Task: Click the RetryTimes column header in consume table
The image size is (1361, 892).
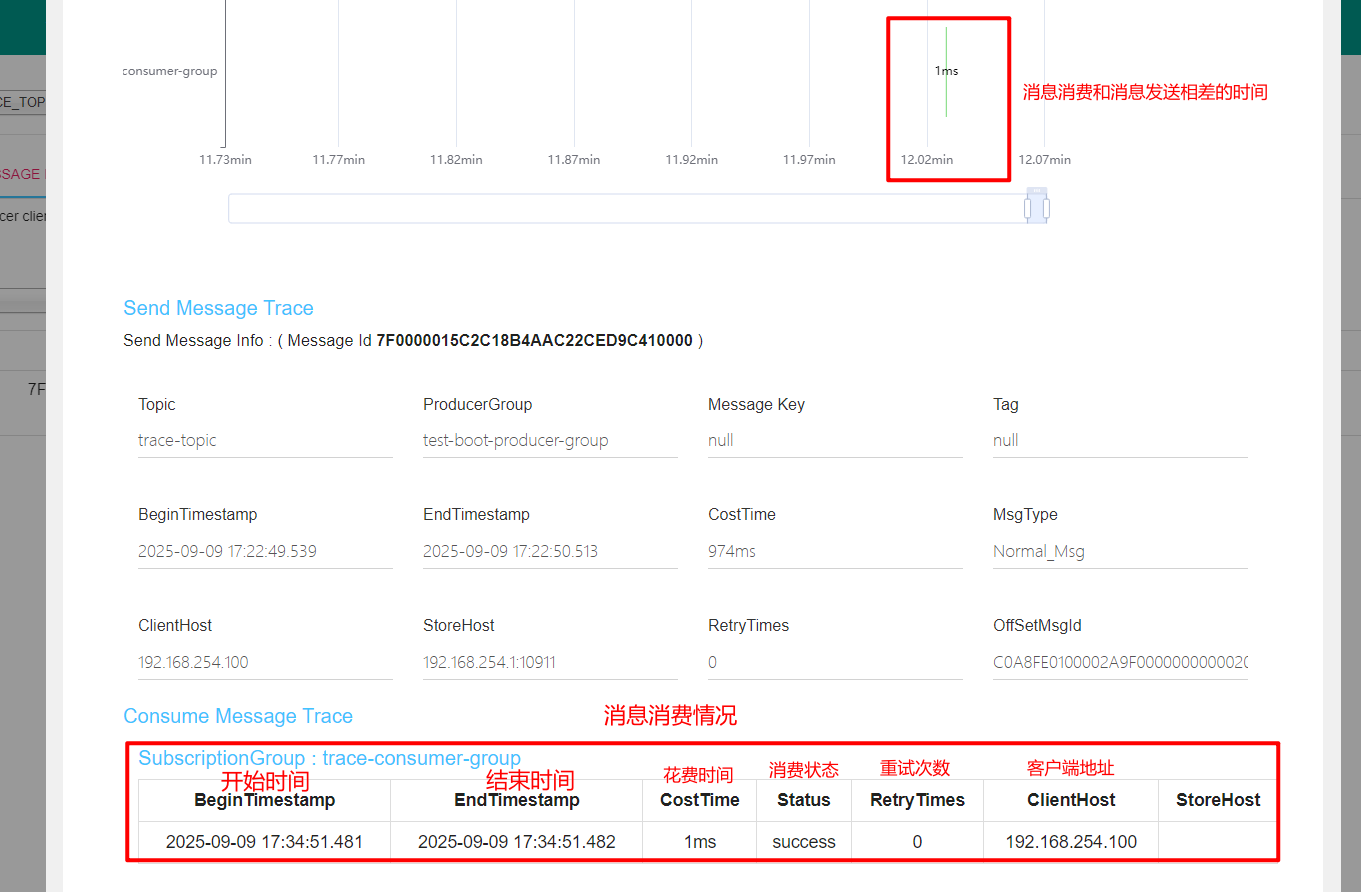Action: [x=917, y=800]
